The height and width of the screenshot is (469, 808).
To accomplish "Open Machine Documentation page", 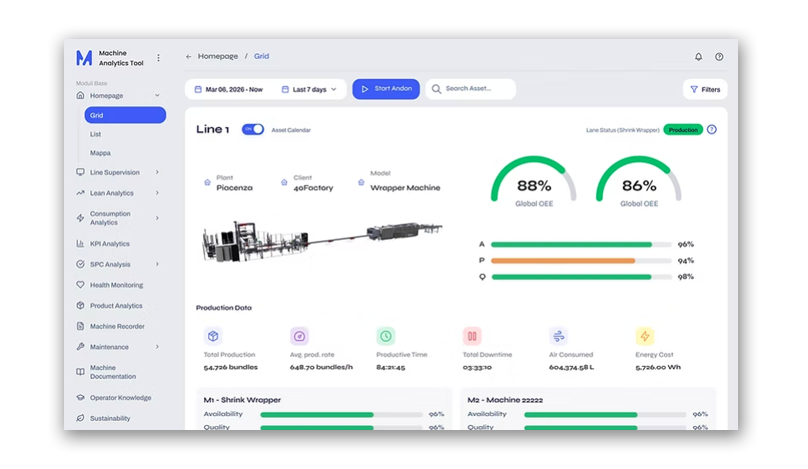I will point(113,372).
